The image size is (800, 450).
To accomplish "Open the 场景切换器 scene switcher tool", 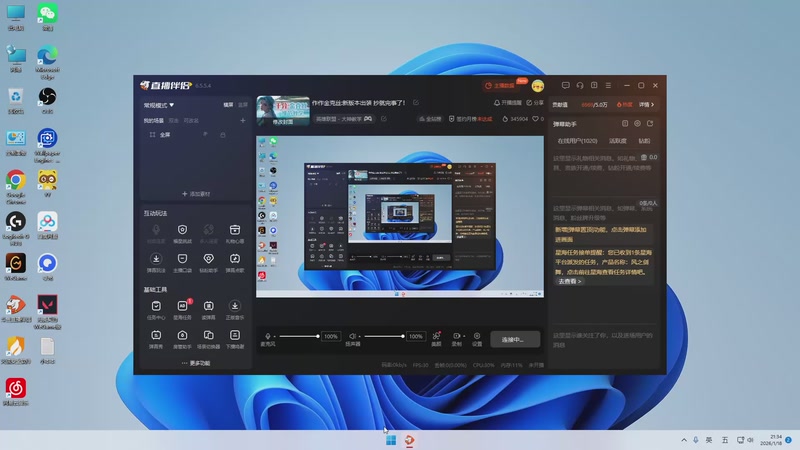I will 209,339.
